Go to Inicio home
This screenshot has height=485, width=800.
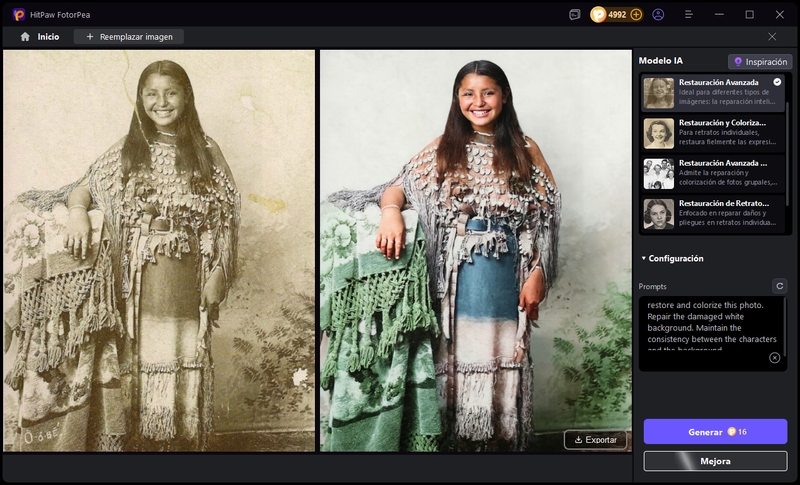[40, 37]
